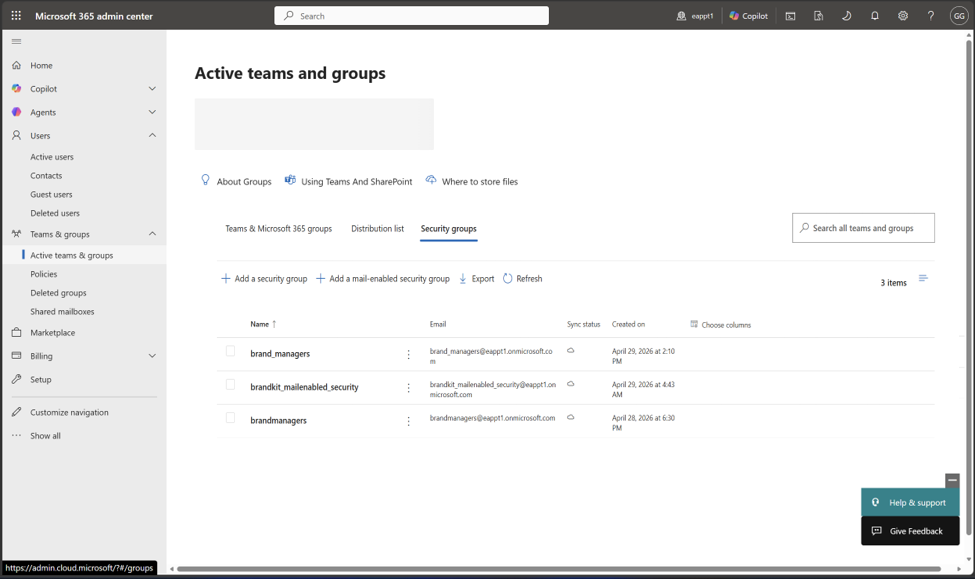This screenshot has height=579, width=975.
Task: Collapse the Teams & groups section
Action: tap(152, 234)
